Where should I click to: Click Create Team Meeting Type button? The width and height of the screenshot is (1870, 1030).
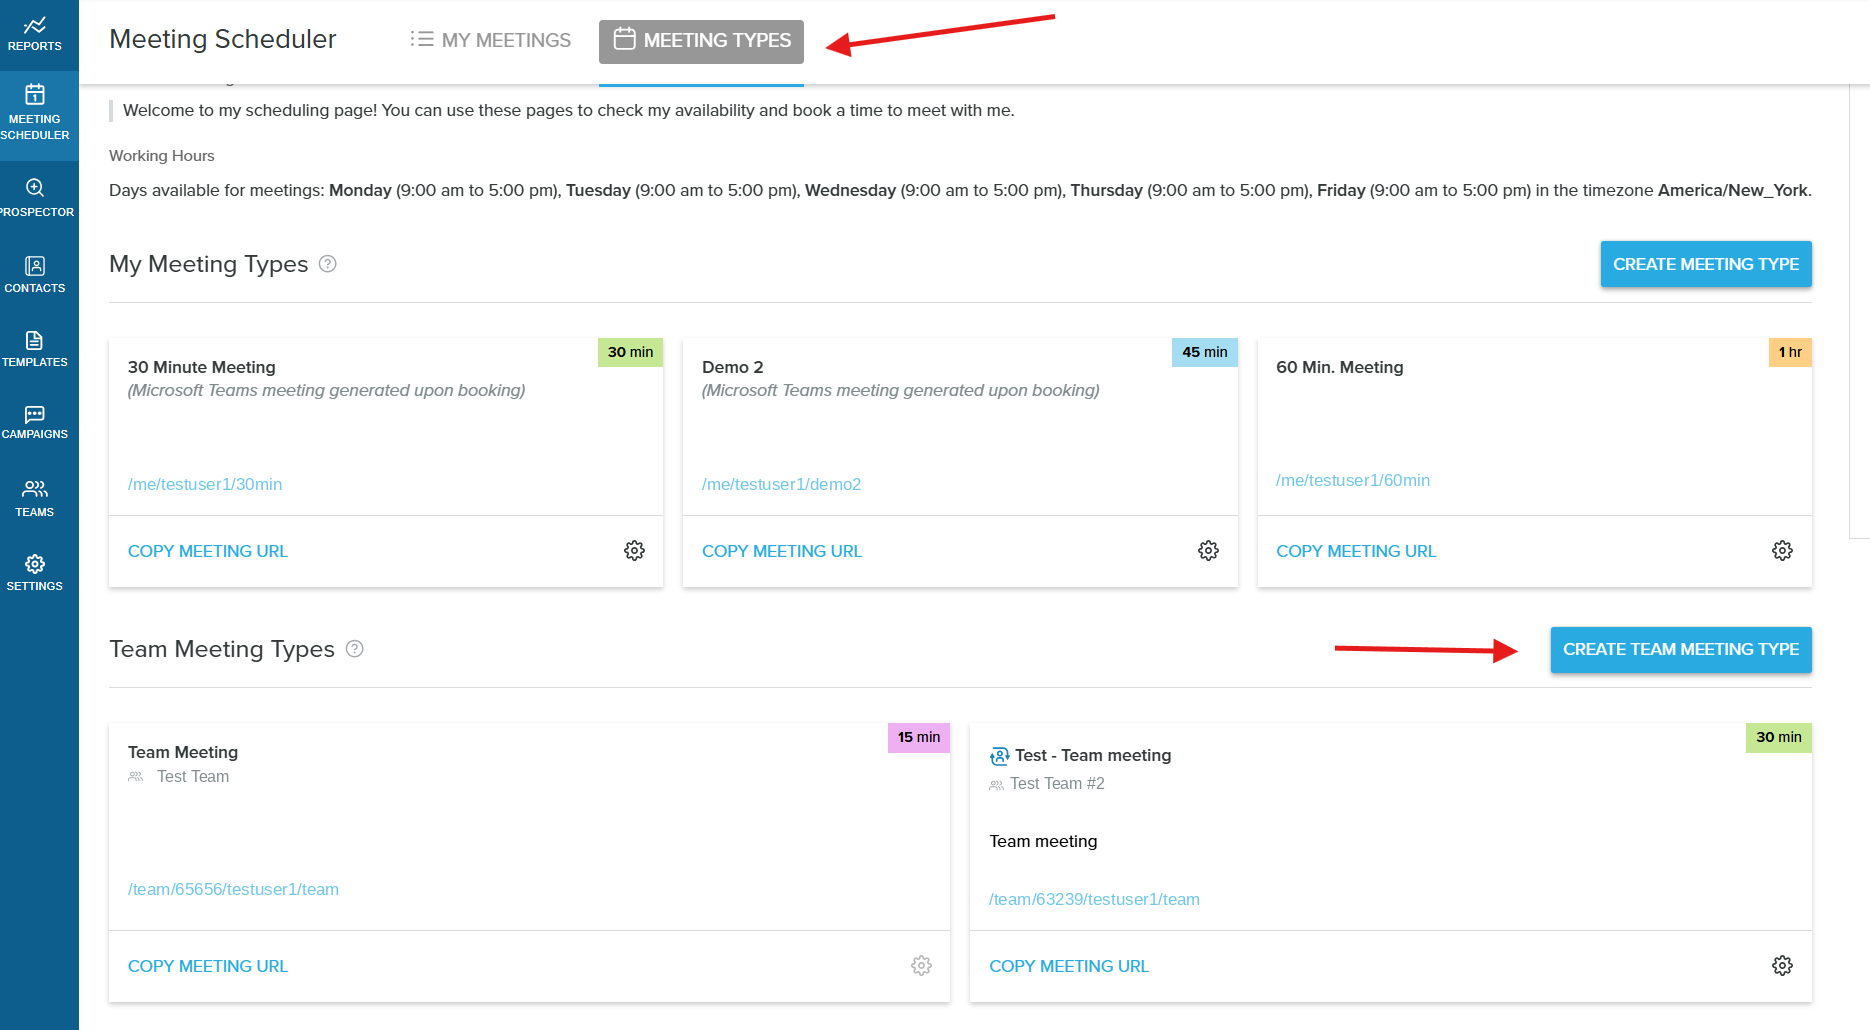click(x=1681, y=650)
